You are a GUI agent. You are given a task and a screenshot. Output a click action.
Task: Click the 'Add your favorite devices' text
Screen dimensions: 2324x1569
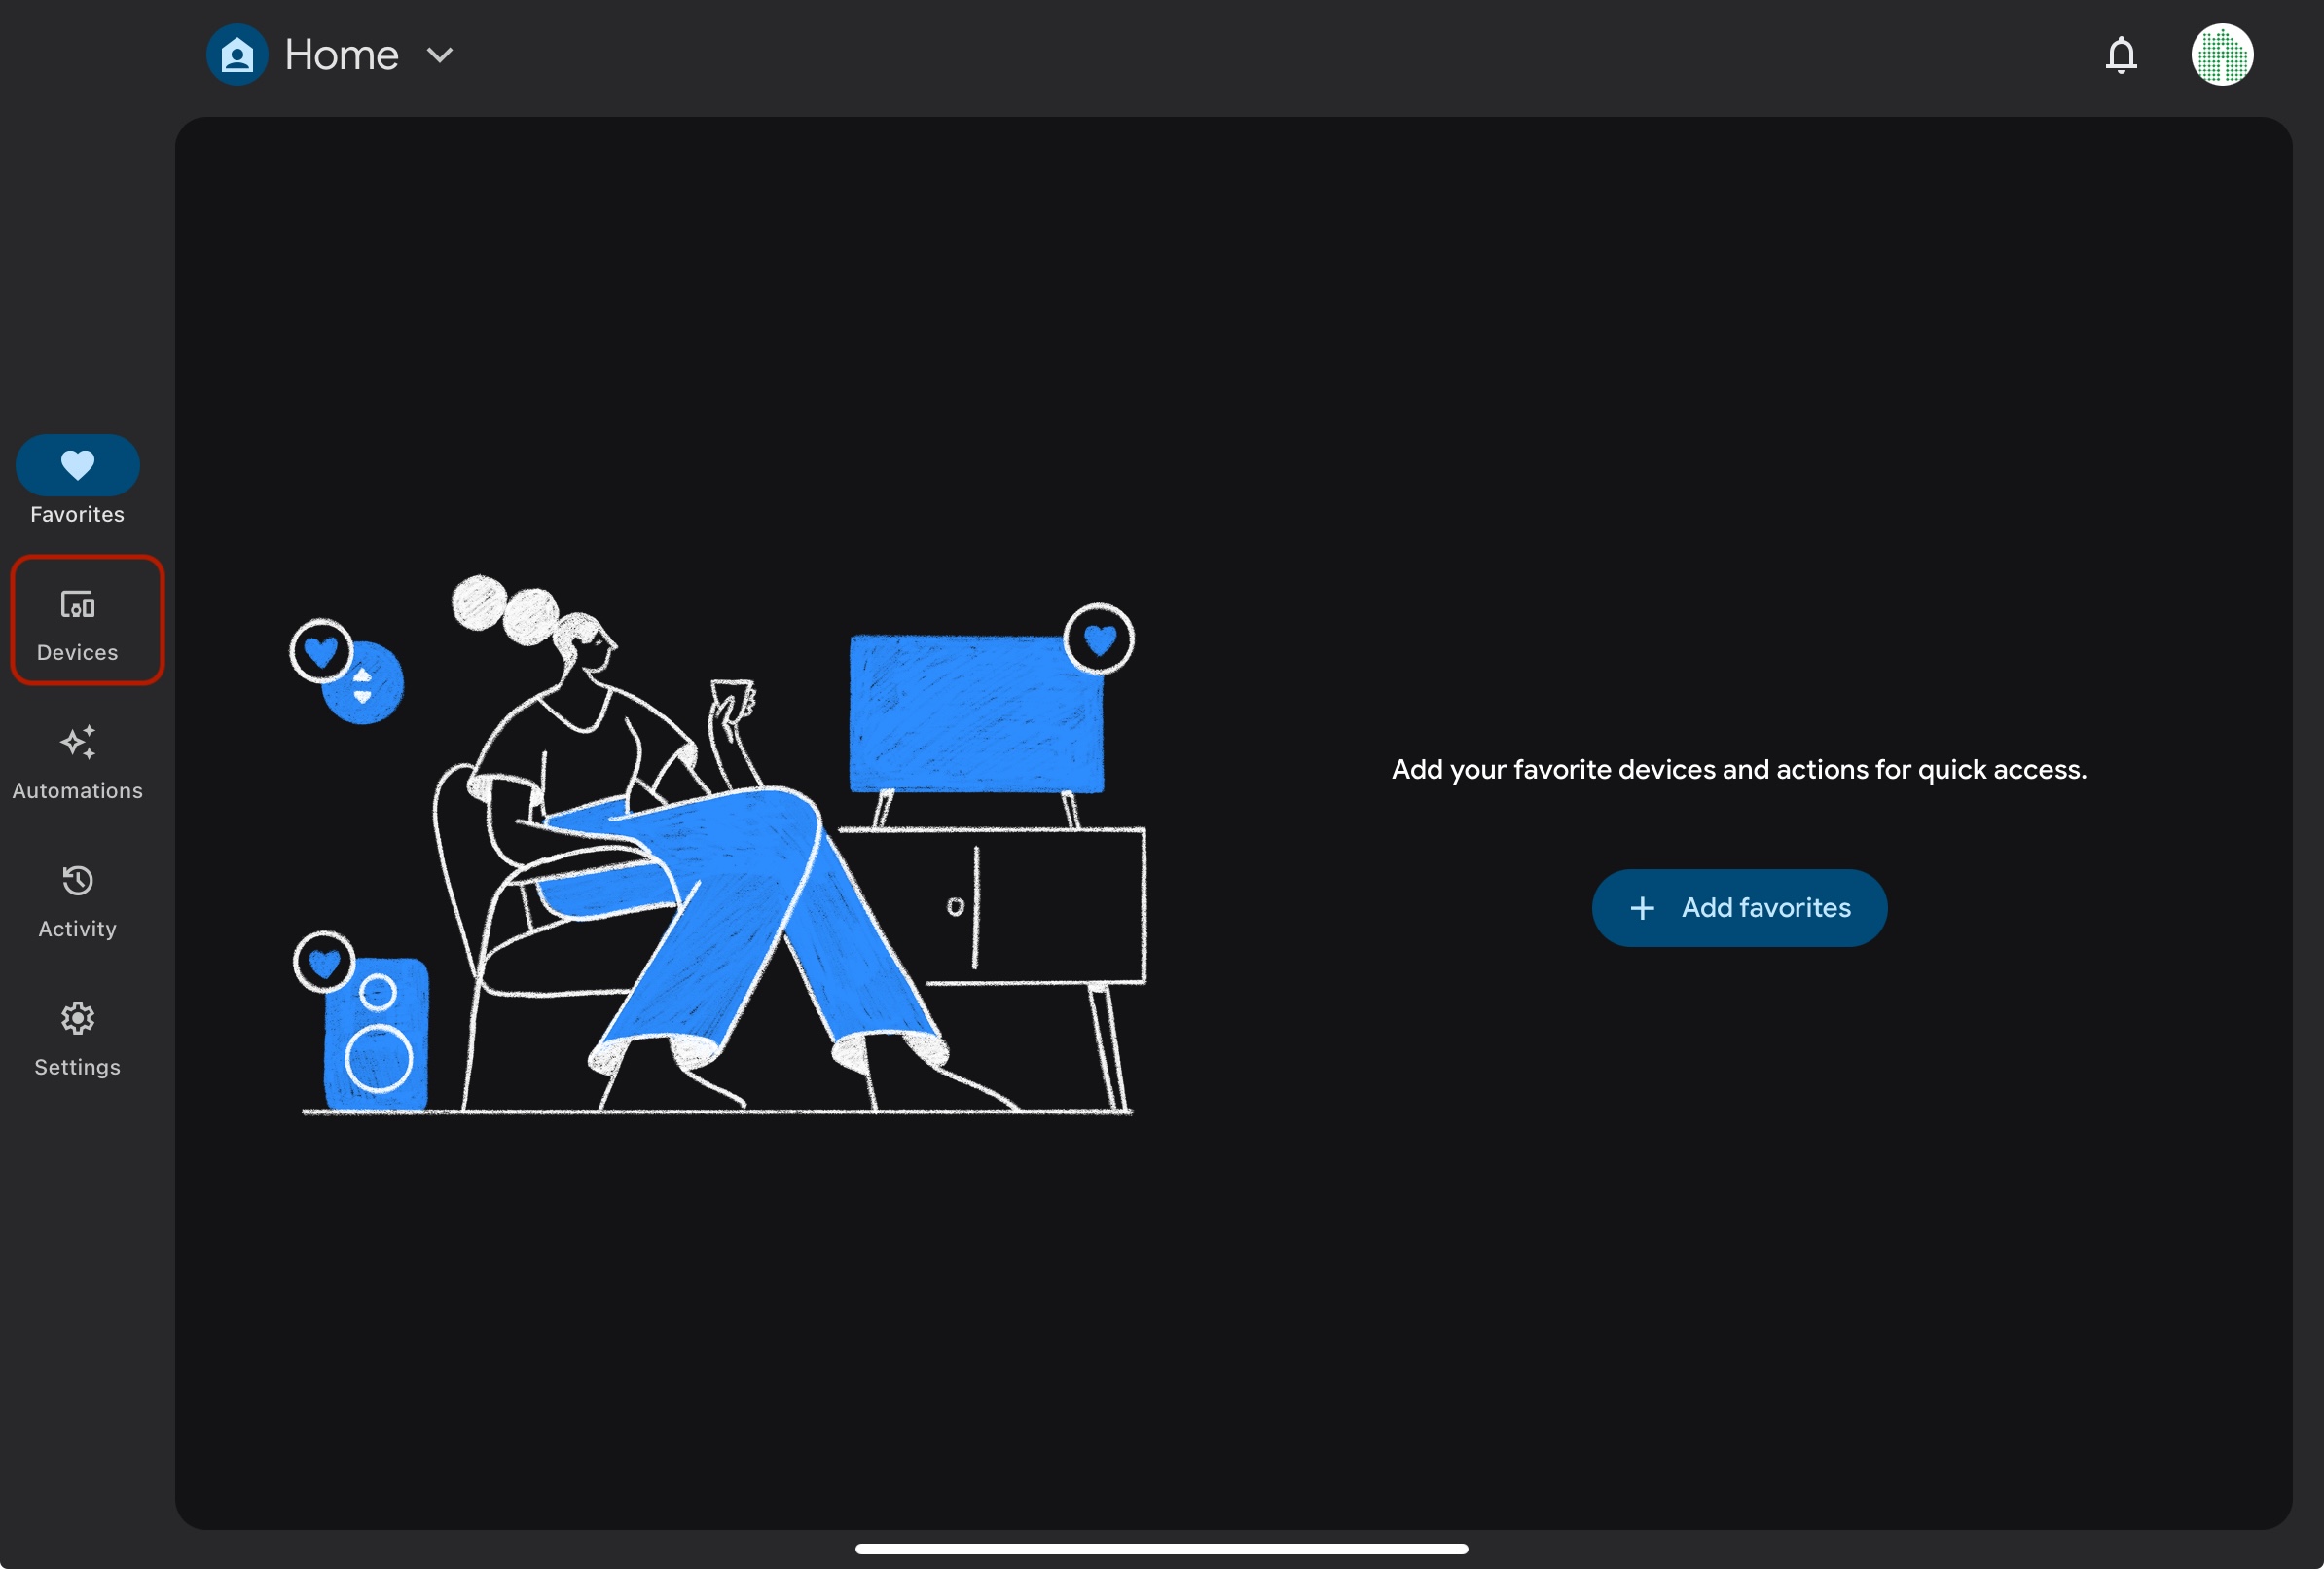coord(1738,769)
